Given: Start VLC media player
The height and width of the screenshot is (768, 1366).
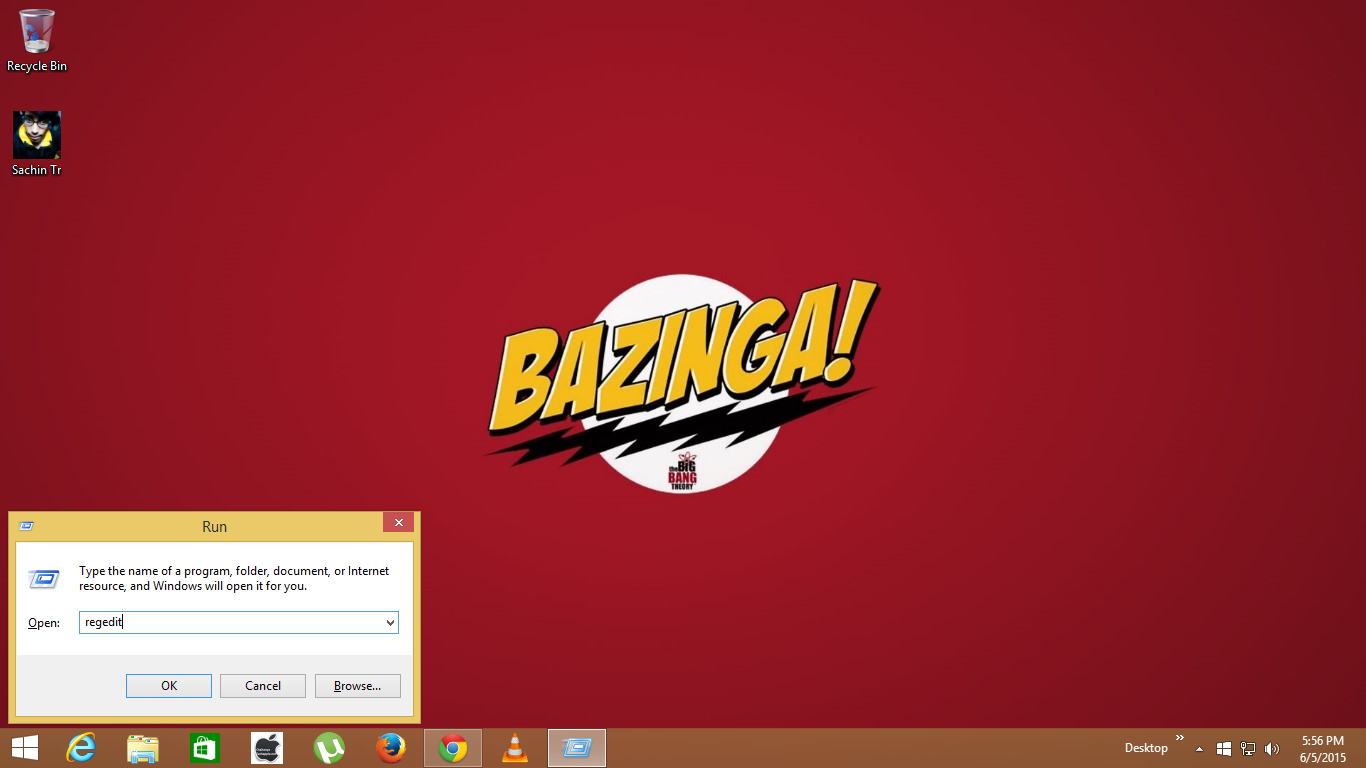Looking at the screenshot, I should click(514, 747).
